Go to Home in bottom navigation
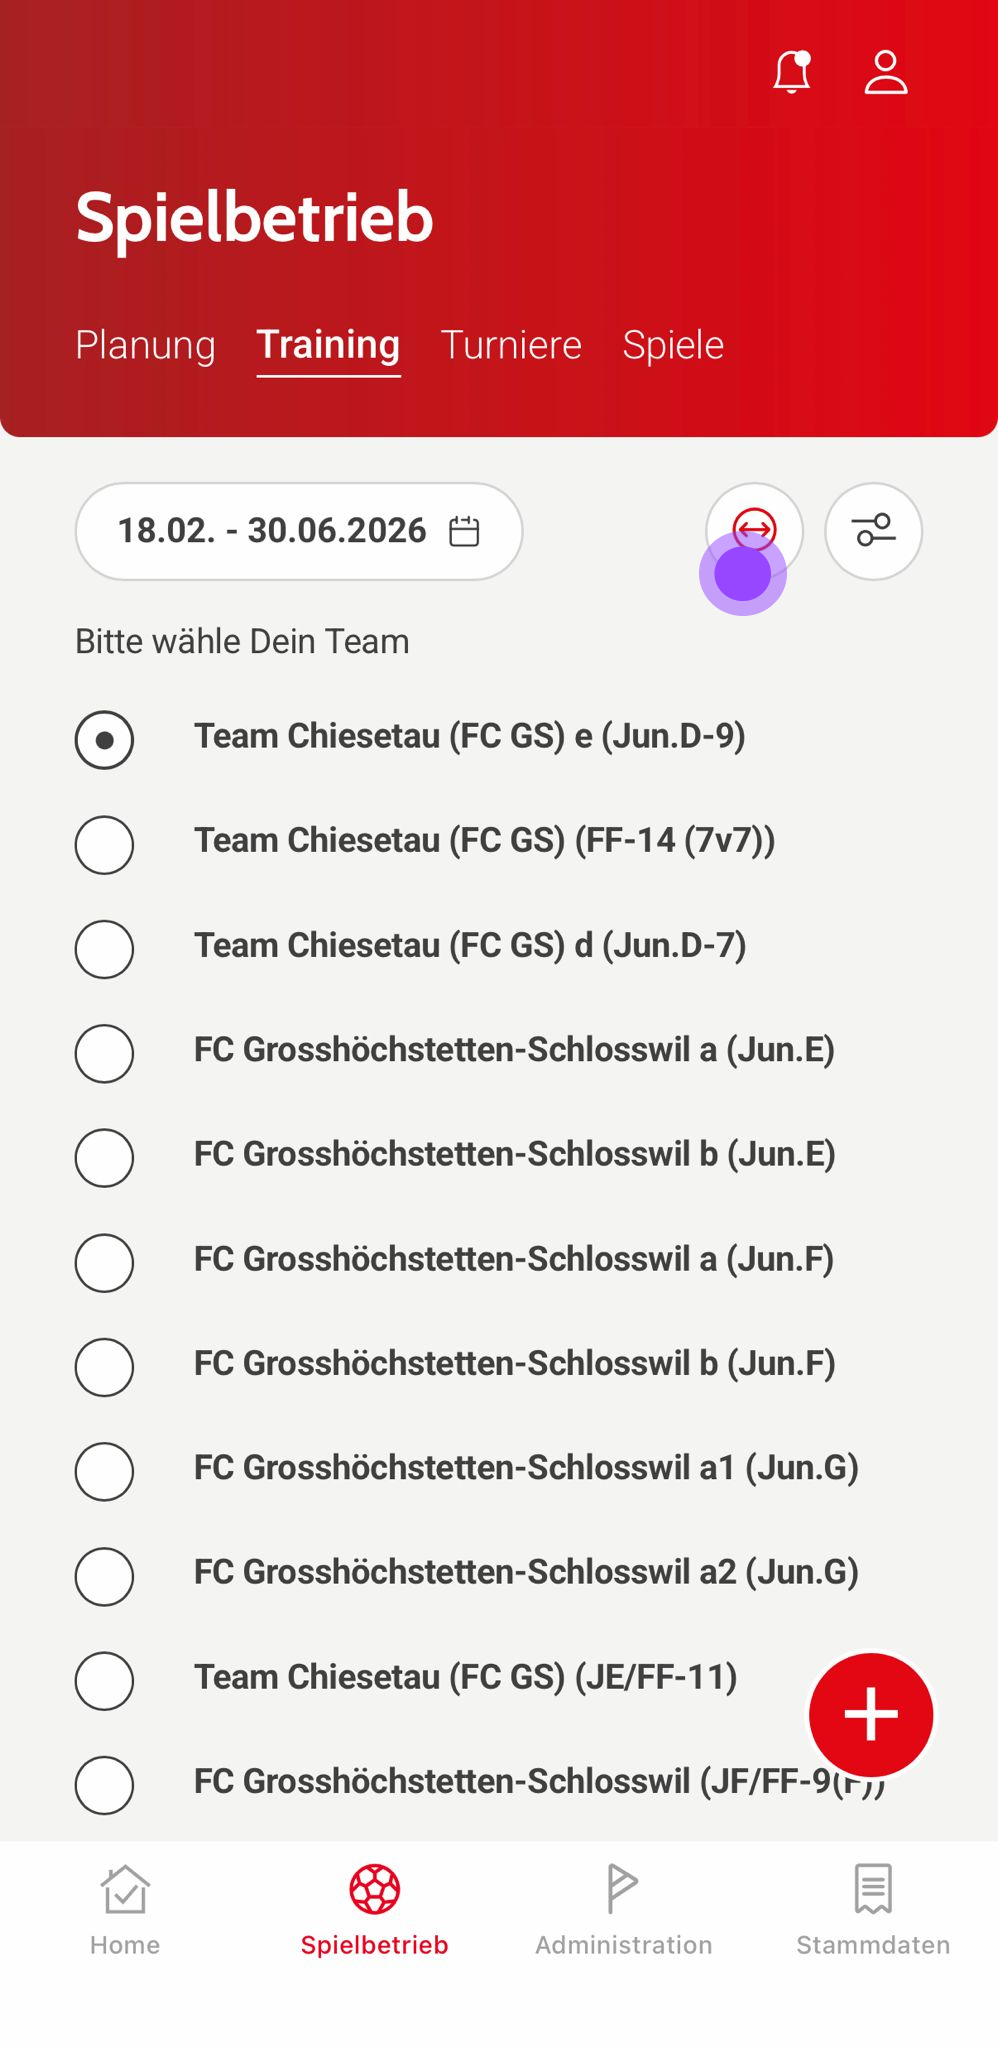This screenshot has width=998, height=2048. pyautogui.click(x=125, y=1908)
